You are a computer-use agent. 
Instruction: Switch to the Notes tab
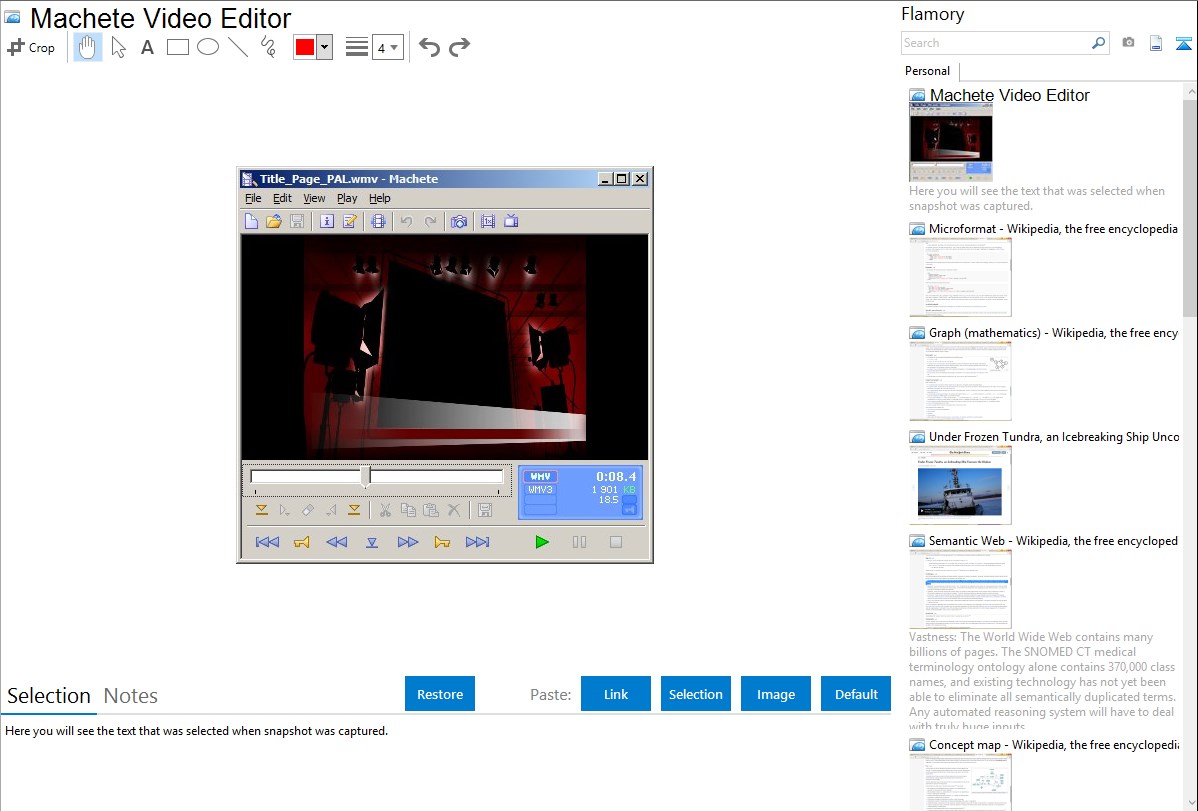pyautogui.click(x=130, y=696)
